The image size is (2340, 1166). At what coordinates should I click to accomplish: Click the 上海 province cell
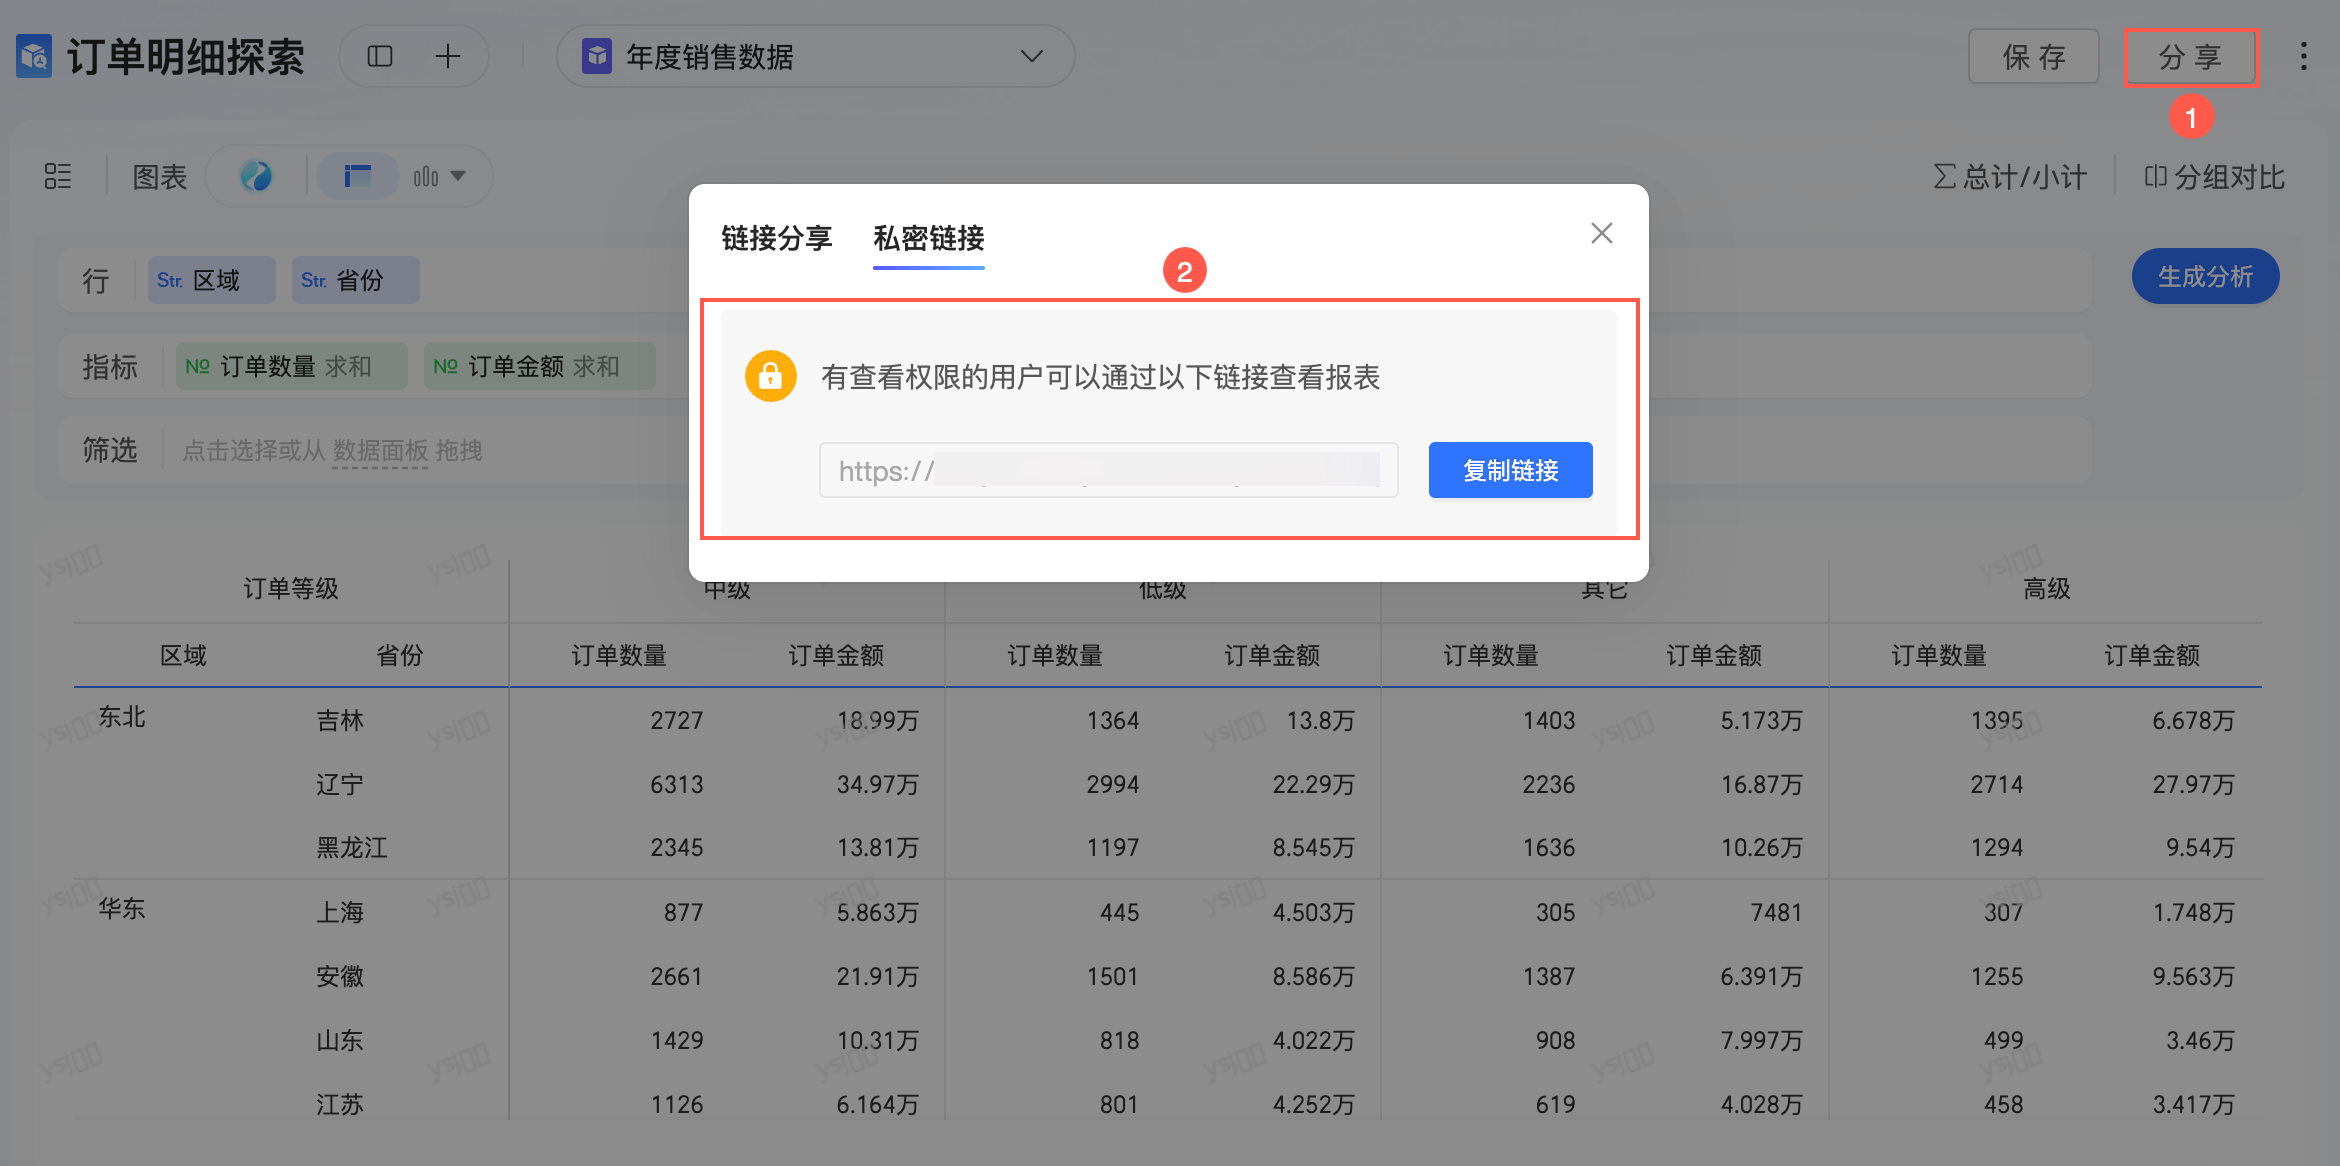click(x=340, y=912)
